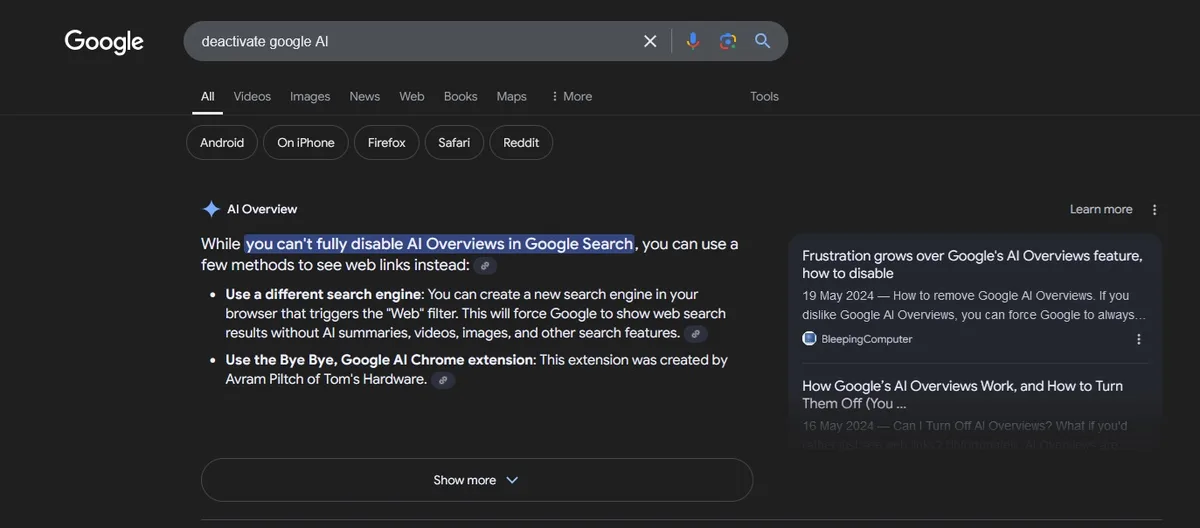
Task: Expand the AI Overview with Show more
Action: [x=477, y=480]
